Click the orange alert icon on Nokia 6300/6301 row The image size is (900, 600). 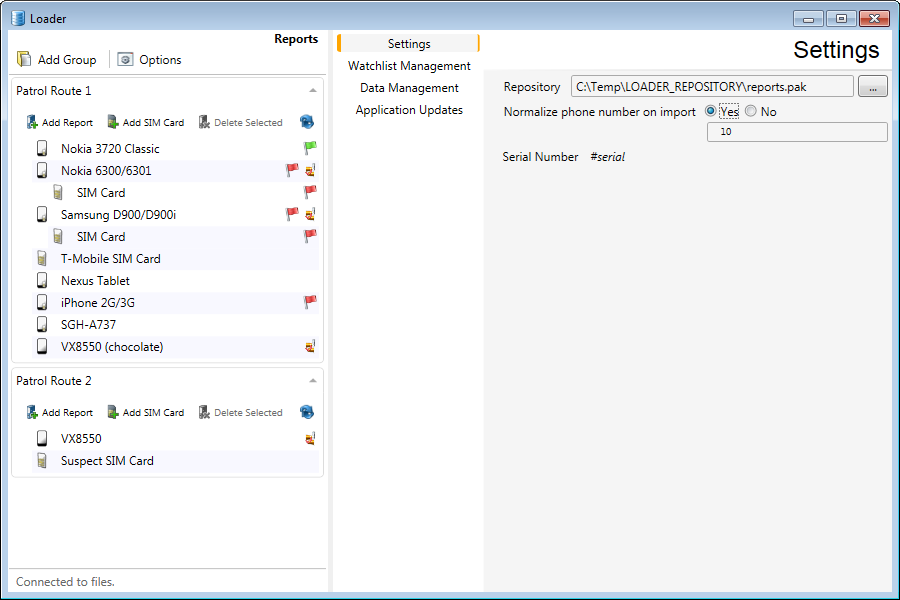pyautogui.click(x=310, y=170)
